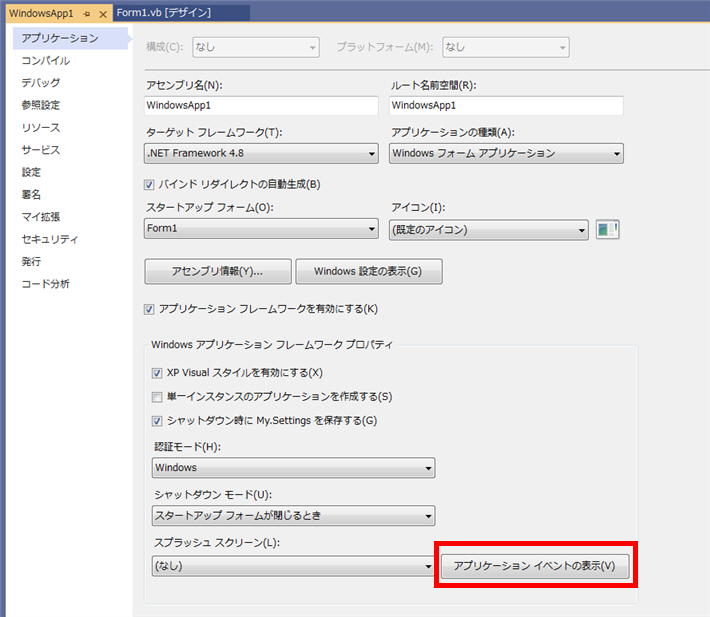Open the アイコン dropdown
The width and height of the screenshot is (710, 617).
[x=489, y=230]
